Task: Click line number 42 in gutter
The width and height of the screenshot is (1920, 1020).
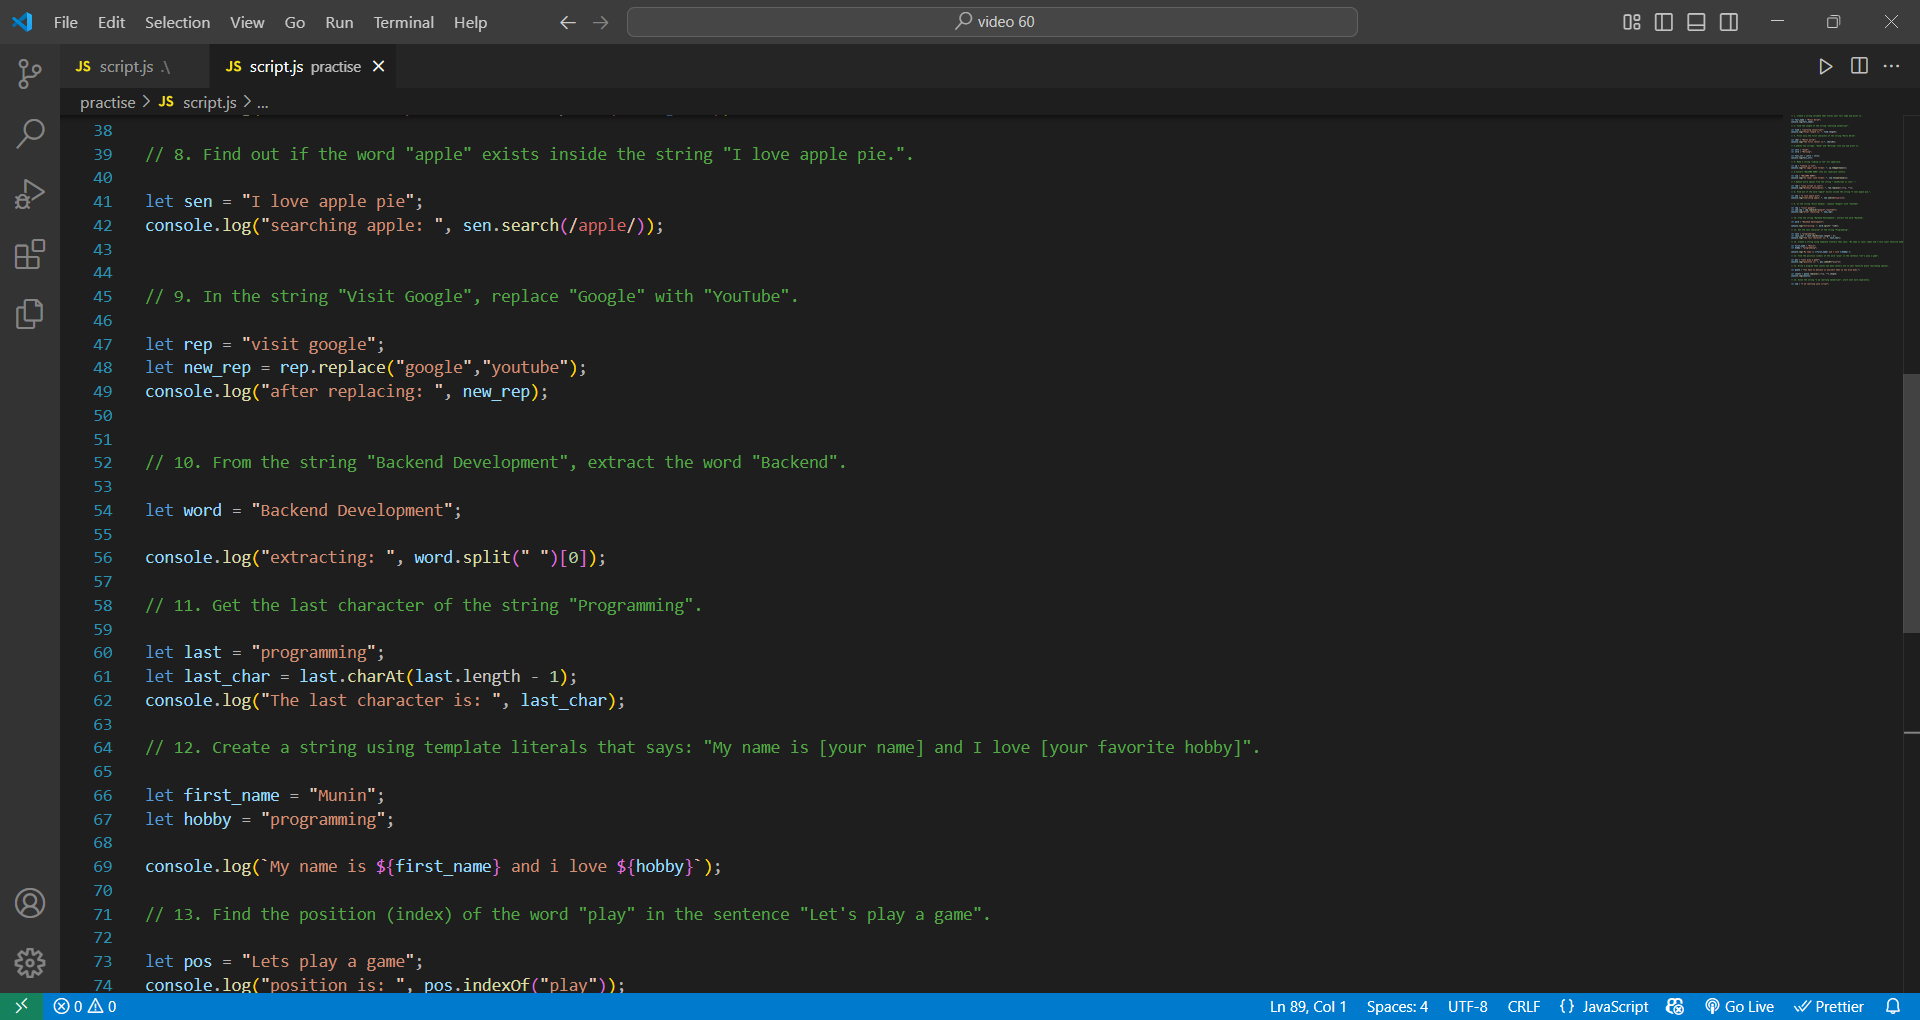Action: (103, 225)
